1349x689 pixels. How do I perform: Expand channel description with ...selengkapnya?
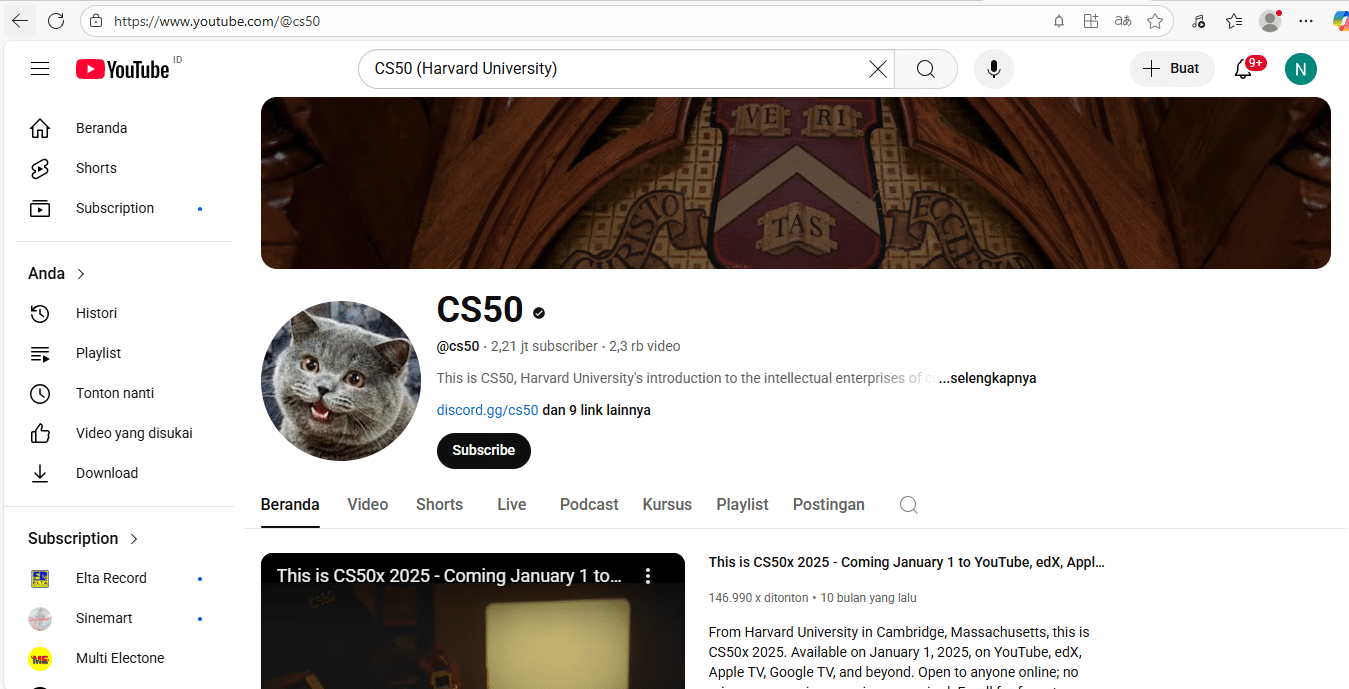[987, 379]
